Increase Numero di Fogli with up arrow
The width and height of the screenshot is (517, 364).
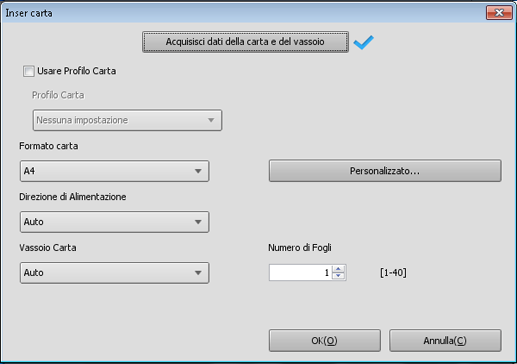pos(339,269)
